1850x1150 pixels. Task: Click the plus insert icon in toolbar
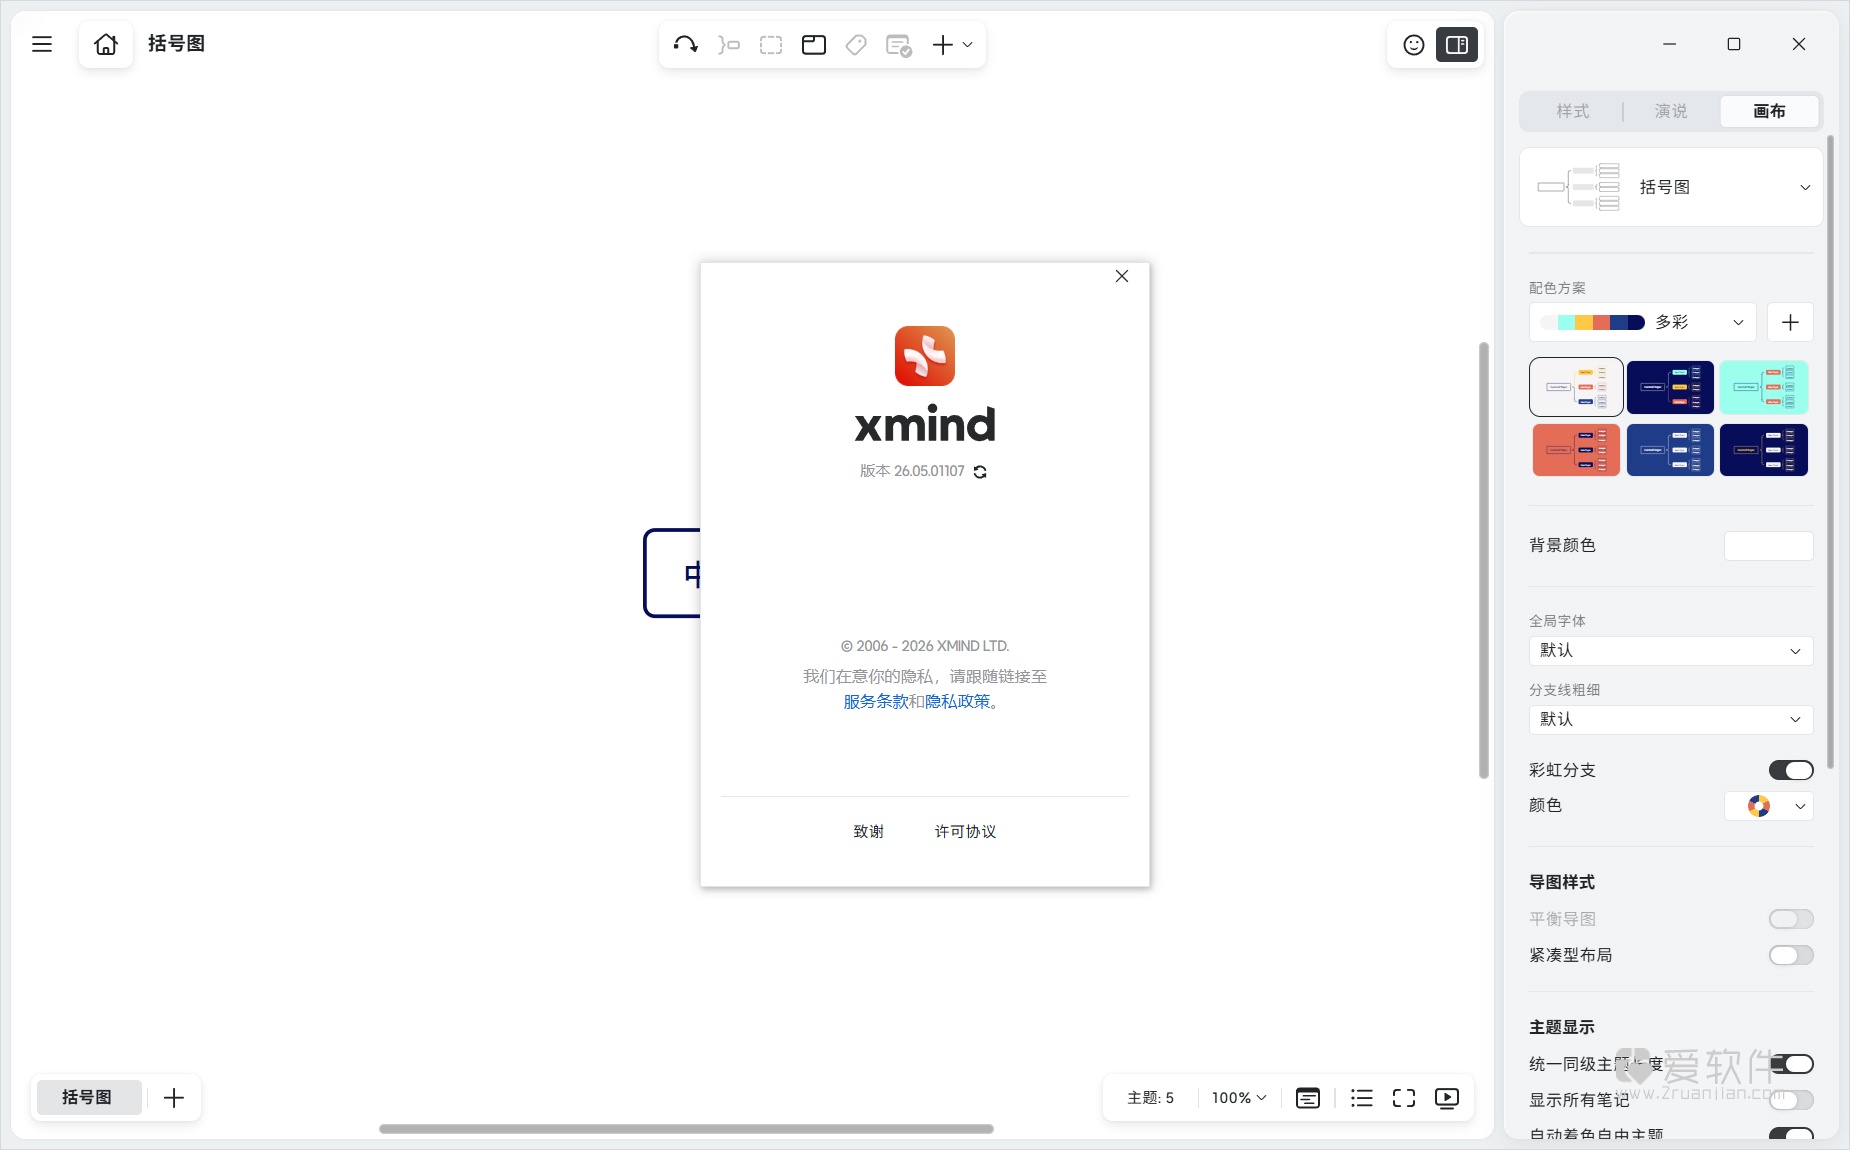943,44
